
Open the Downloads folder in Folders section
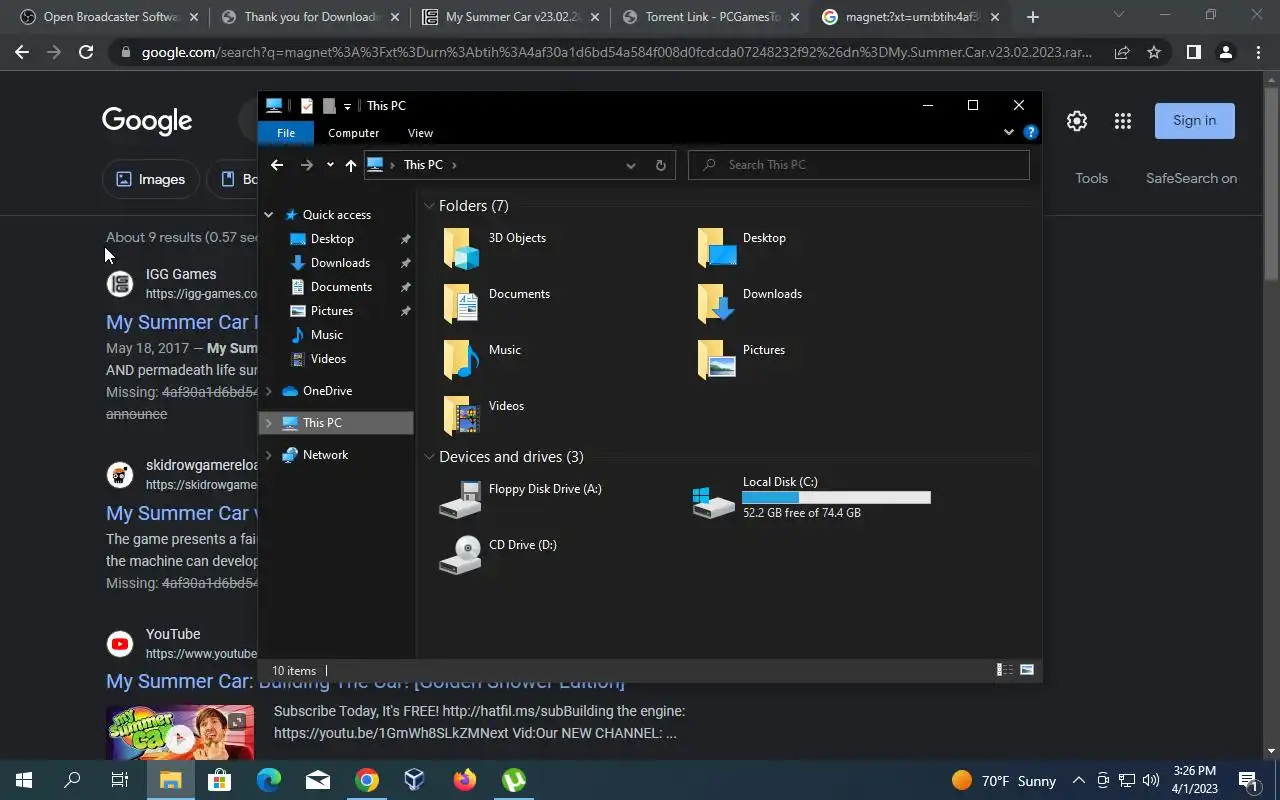[750, 304]
